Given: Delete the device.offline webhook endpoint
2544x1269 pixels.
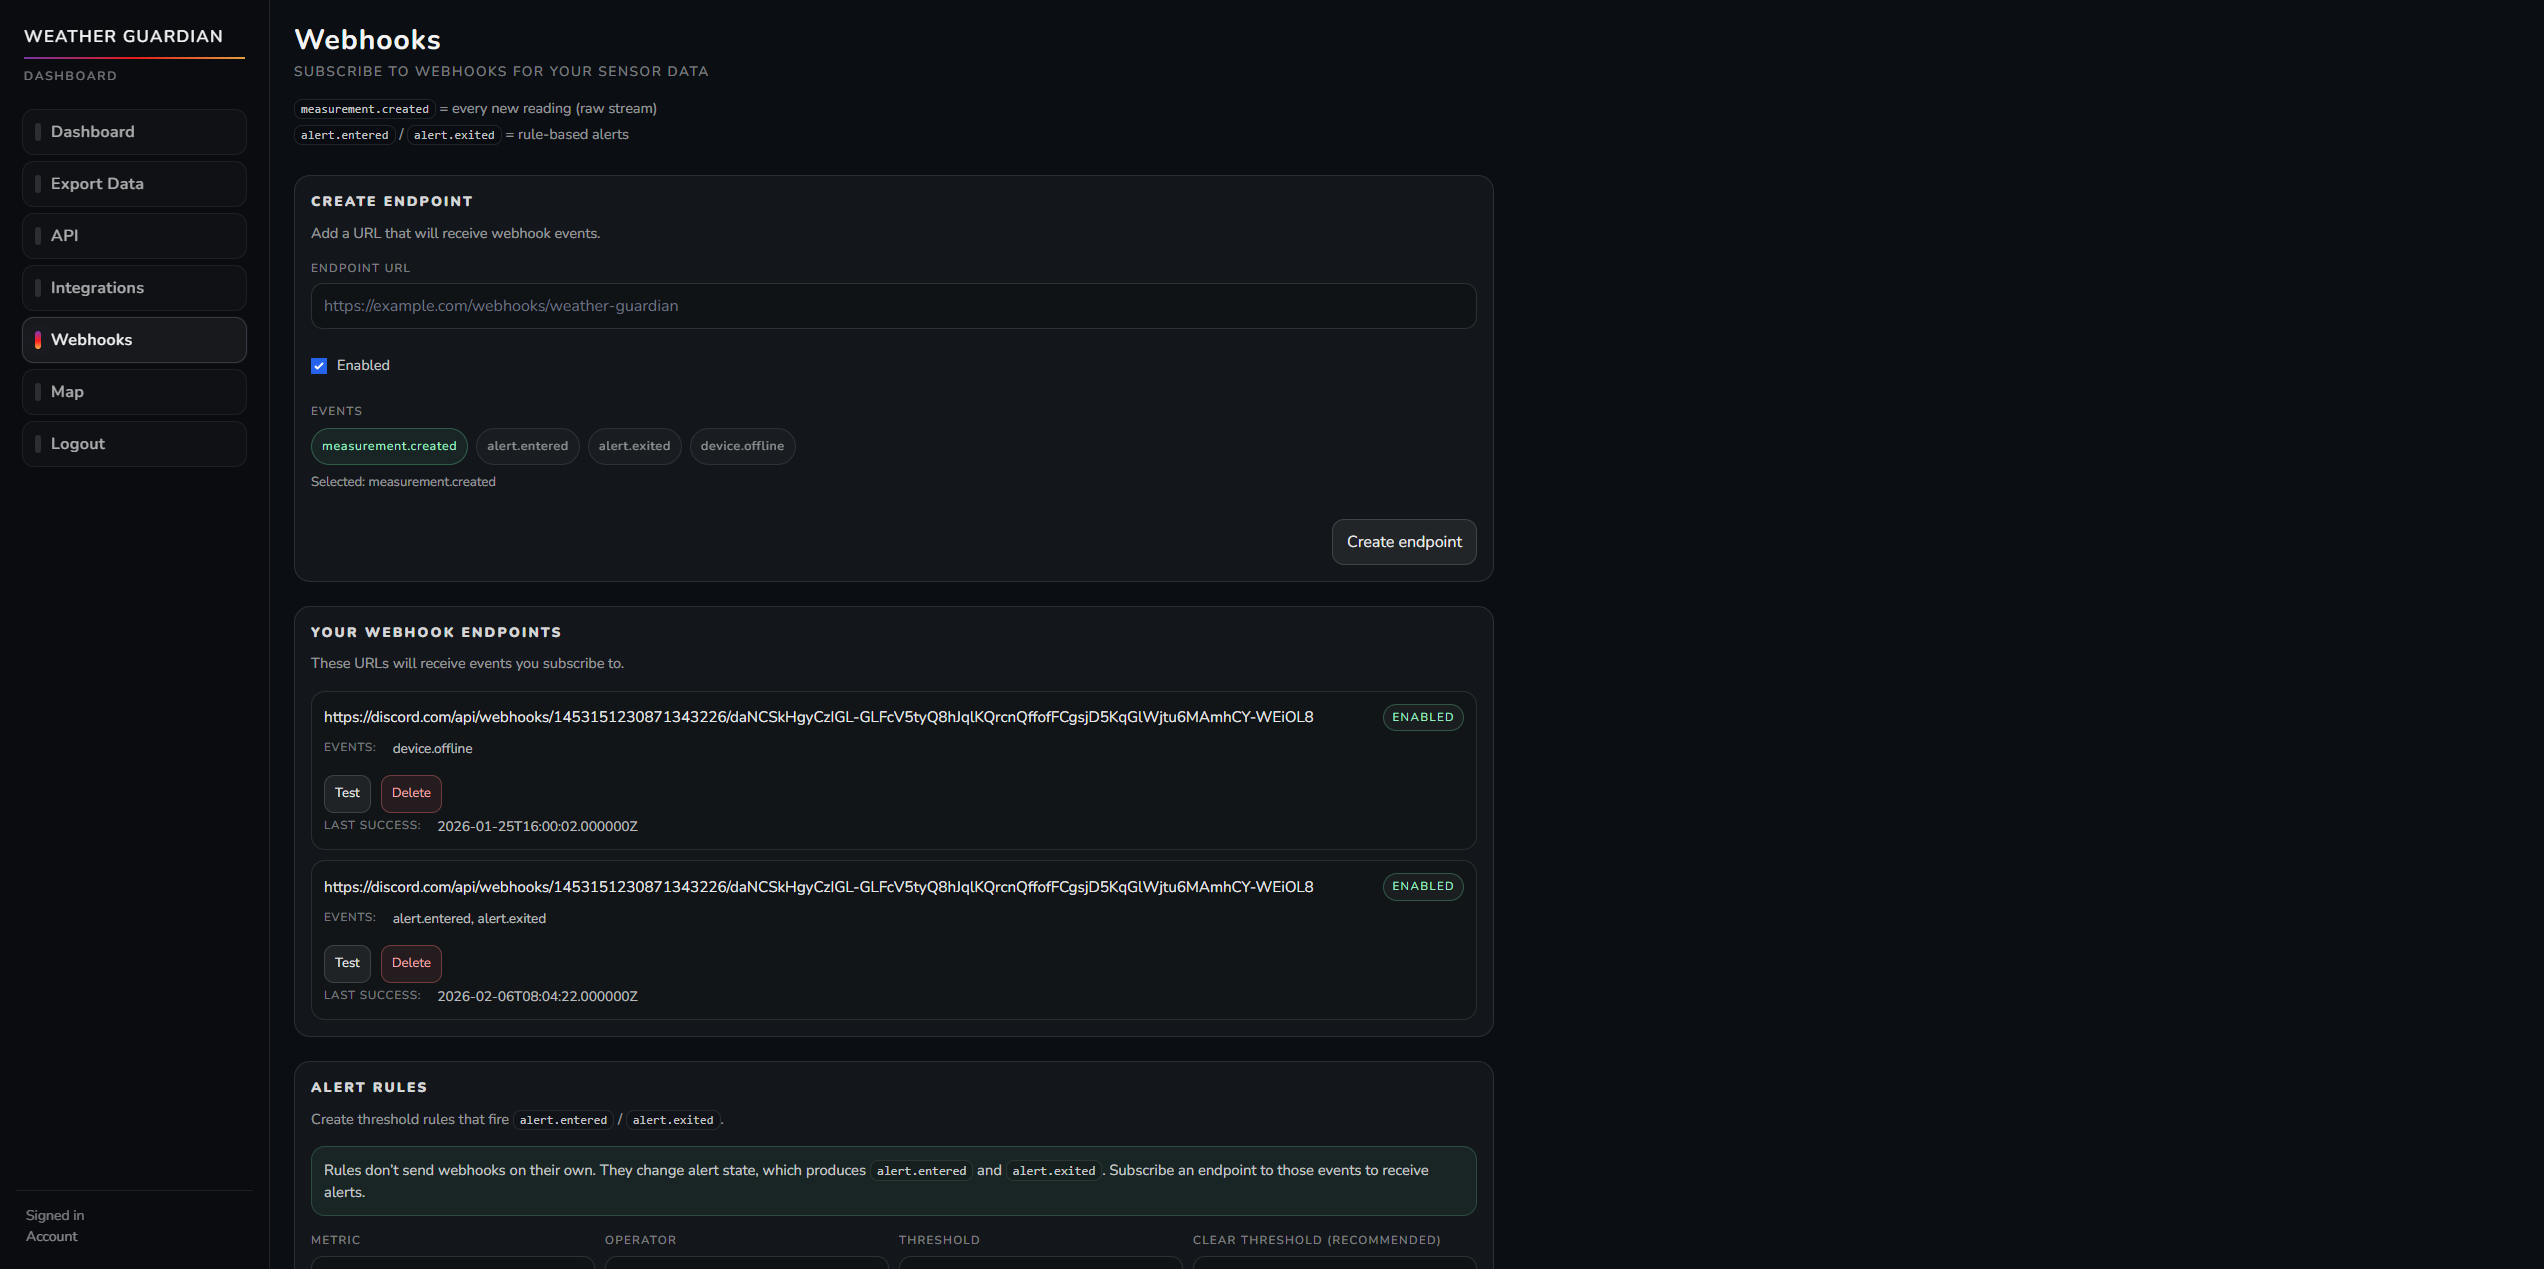Looking at the screenshot, I should click(x=411, y=793).
